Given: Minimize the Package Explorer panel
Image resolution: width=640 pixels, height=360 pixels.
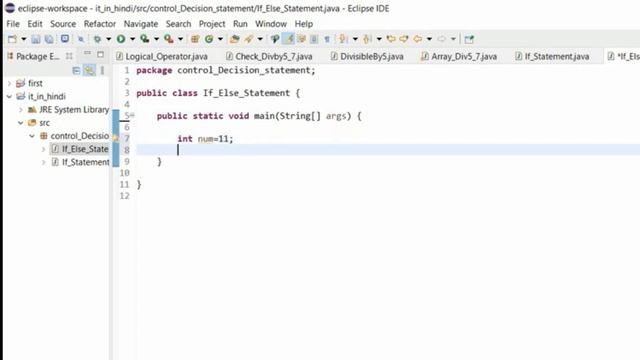Looking at the screenshot, I should (x=87, y=54).
